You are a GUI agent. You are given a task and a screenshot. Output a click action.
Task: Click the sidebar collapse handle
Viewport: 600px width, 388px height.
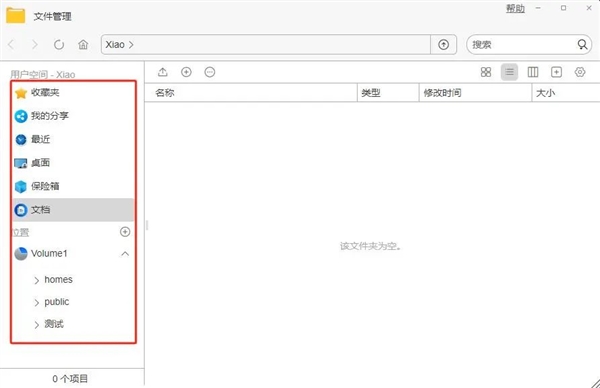(x=147, y=225)
